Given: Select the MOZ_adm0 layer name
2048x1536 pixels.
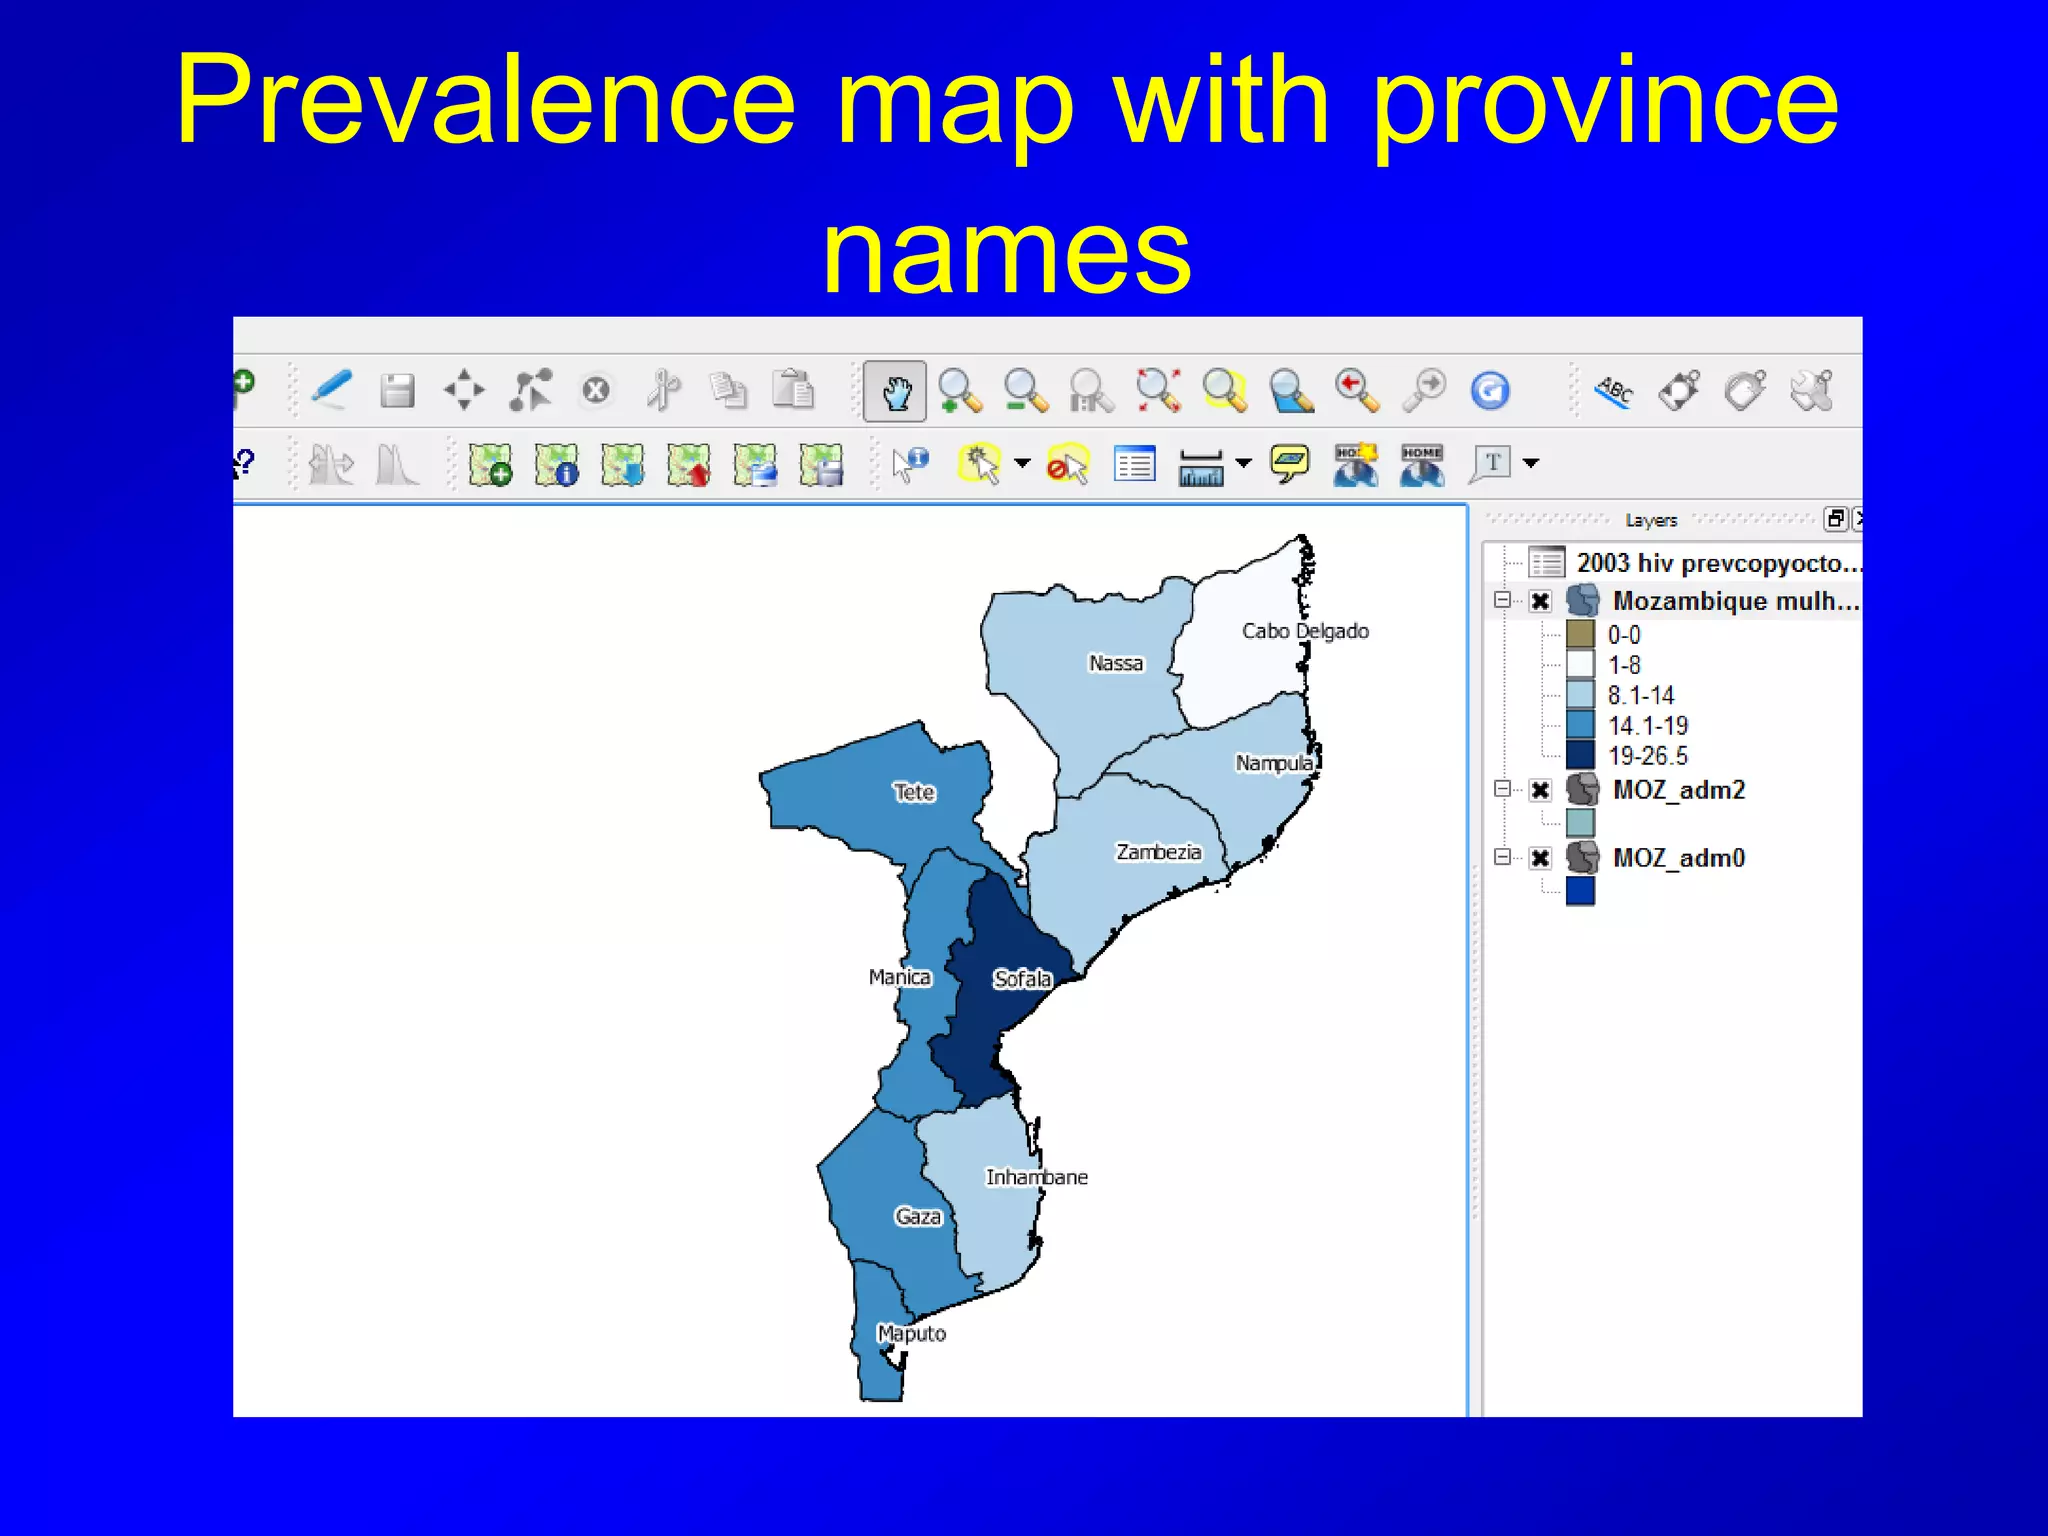Looking at the screenshot, I should pyautogui.click(x=1679, y=858).
